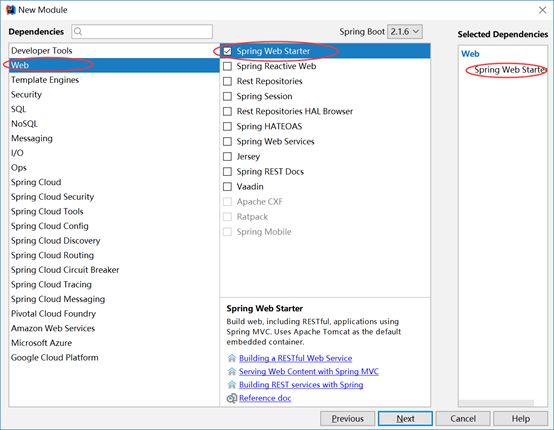
Task: Open the Reference doc link
Action: tap(265, 398)
